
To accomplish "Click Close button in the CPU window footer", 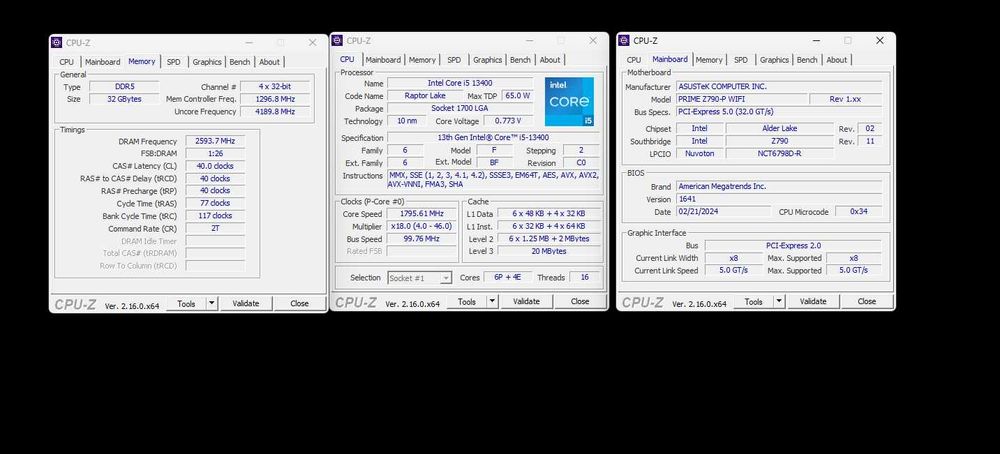I will tap(580, 302).
